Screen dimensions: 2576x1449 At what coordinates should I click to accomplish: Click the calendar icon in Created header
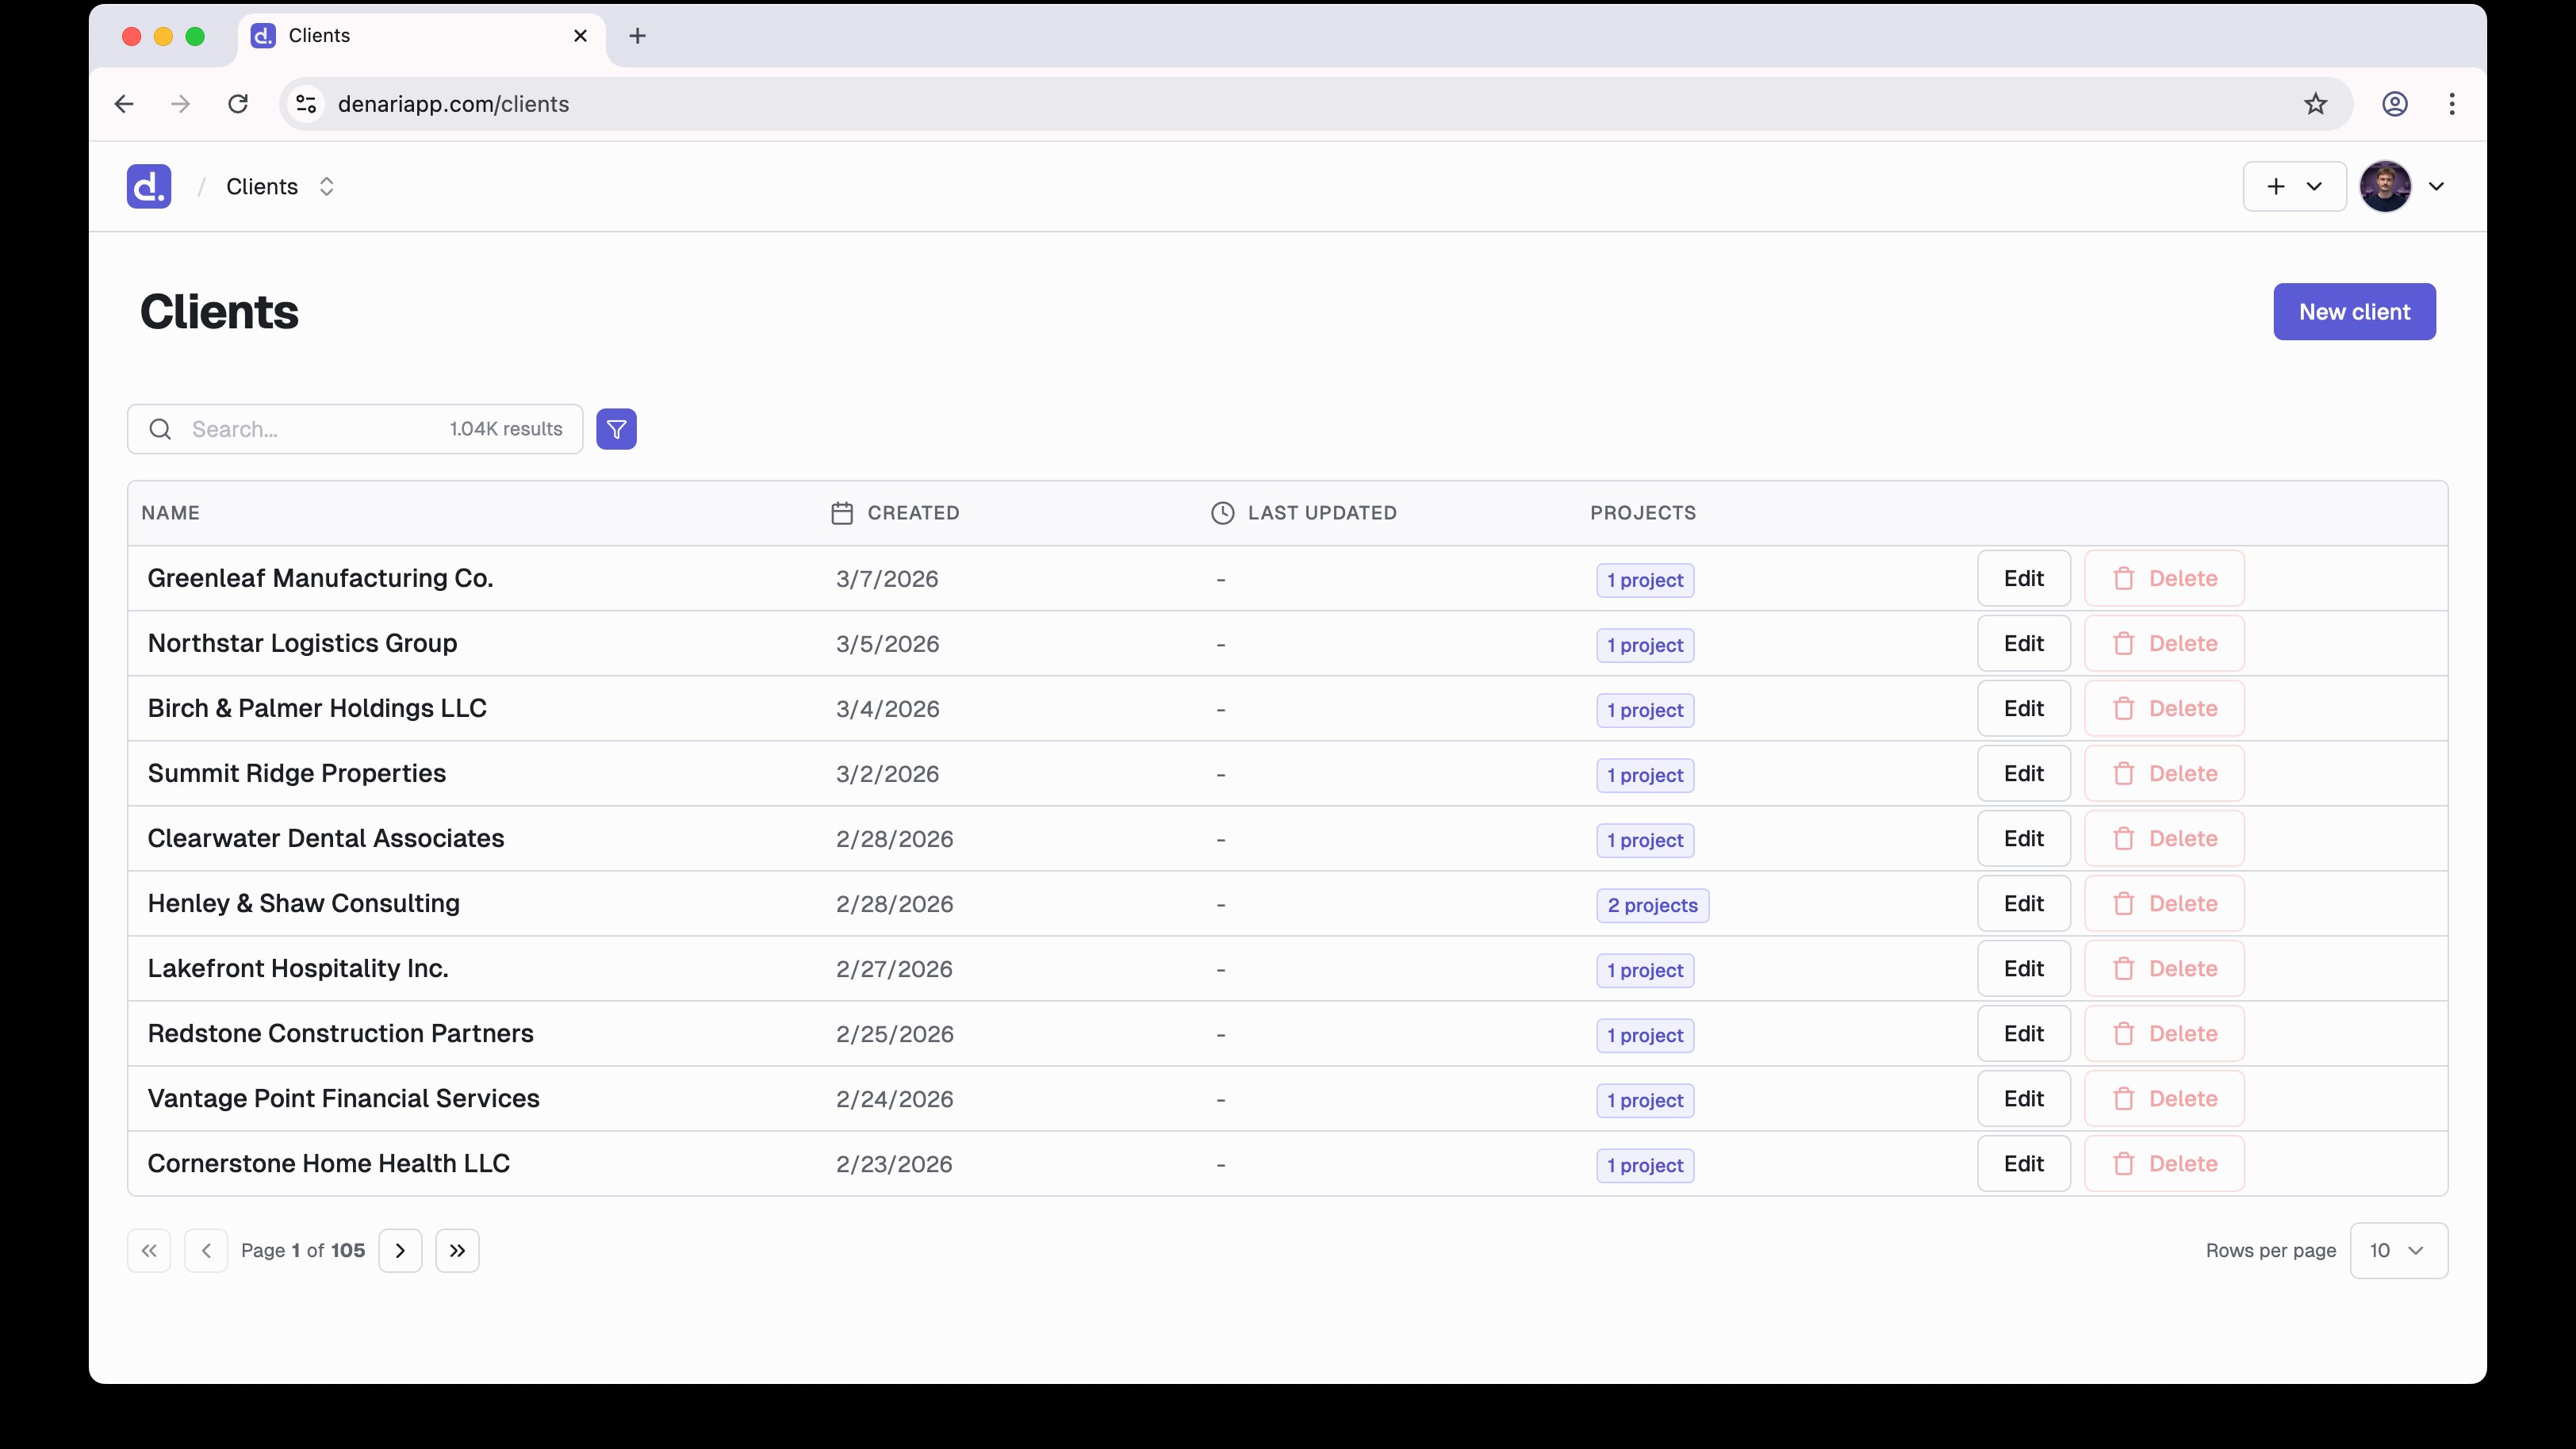click(x=842, y=513)
